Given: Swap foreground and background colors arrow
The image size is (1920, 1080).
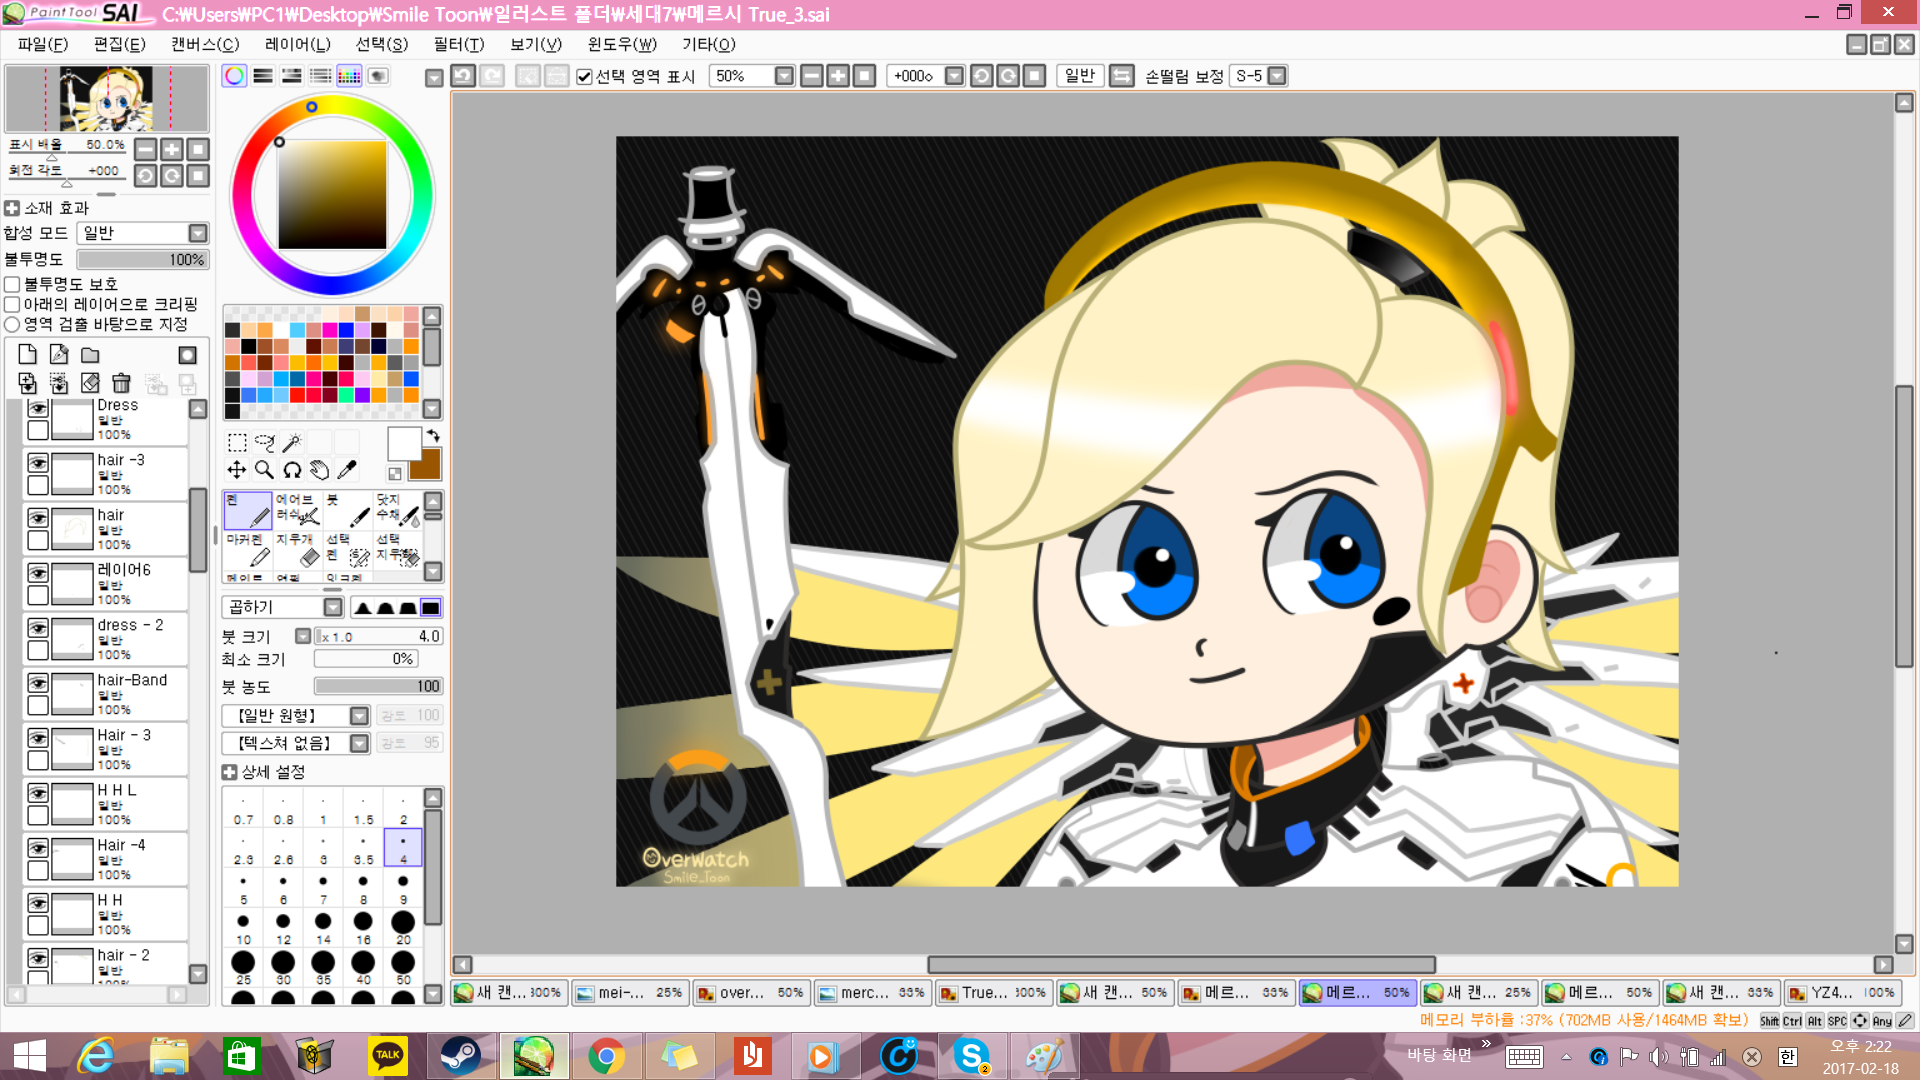Looking at the screenshot, I should pyautogui.click(x=433, y=436).
